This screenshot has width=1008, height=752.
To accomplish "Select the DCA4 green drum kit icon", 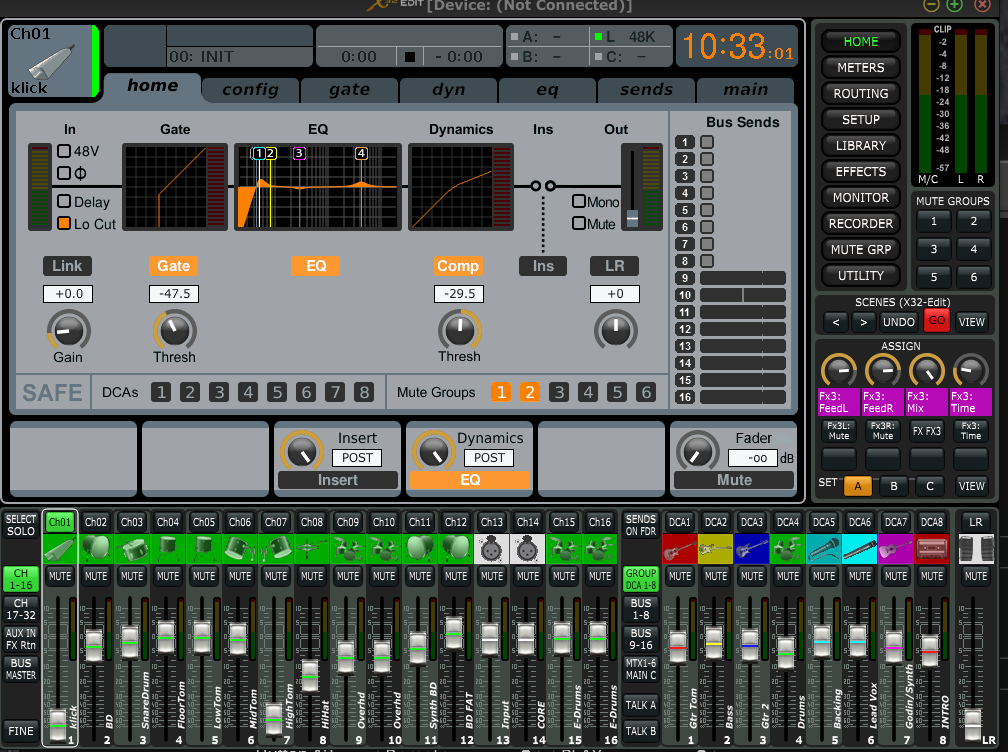I will (788, 550).
